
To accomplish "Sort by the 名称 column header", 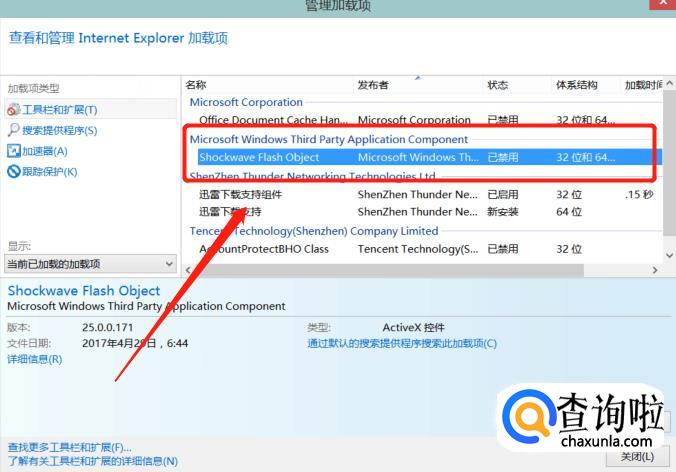I will (196, 85).
